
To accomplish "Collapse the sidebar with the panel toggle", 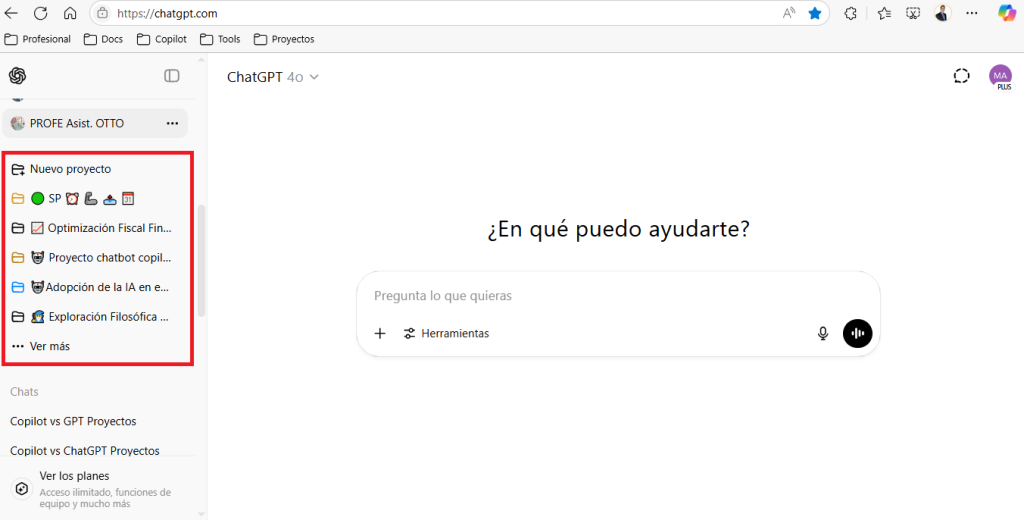I will 172,76.
